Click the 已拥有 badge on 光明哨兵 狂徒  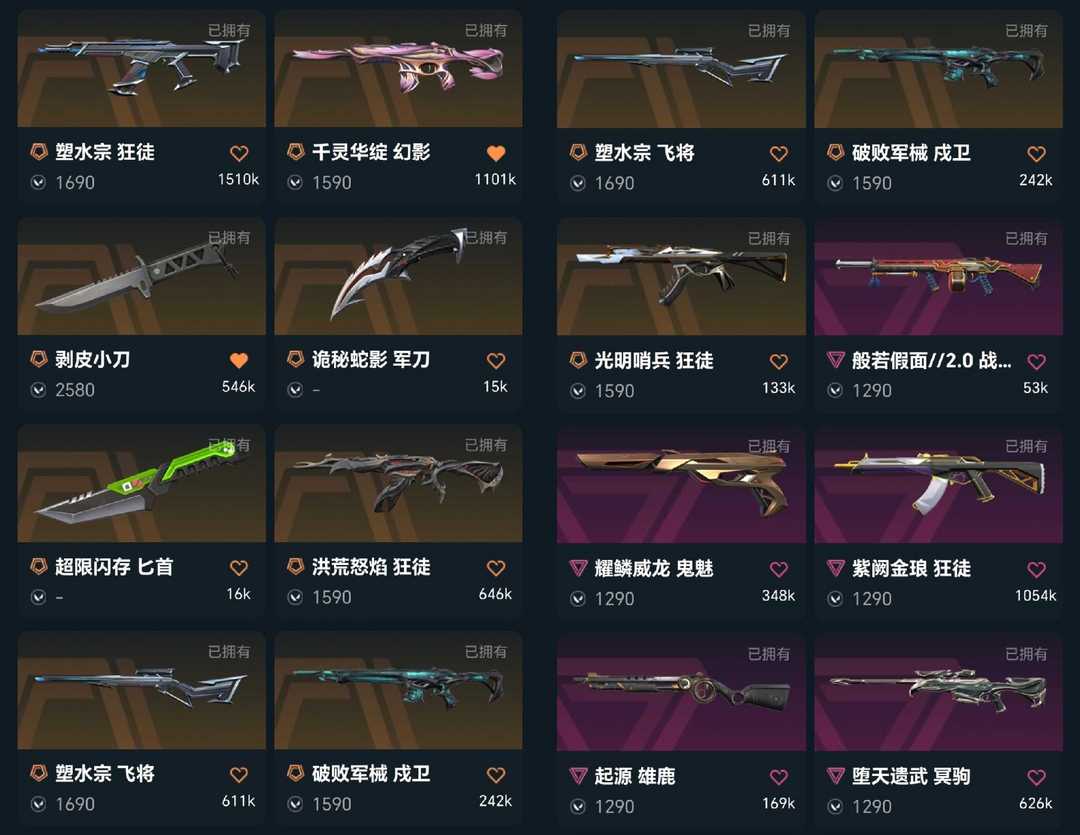point(769,238)
